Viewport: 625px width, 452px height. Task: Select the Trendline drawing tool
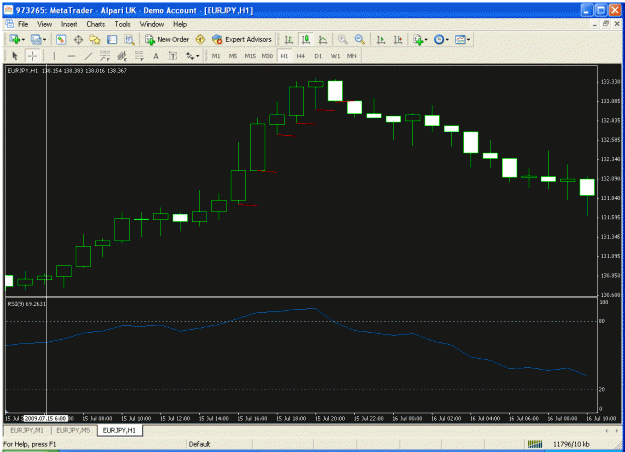click(88, 56)
